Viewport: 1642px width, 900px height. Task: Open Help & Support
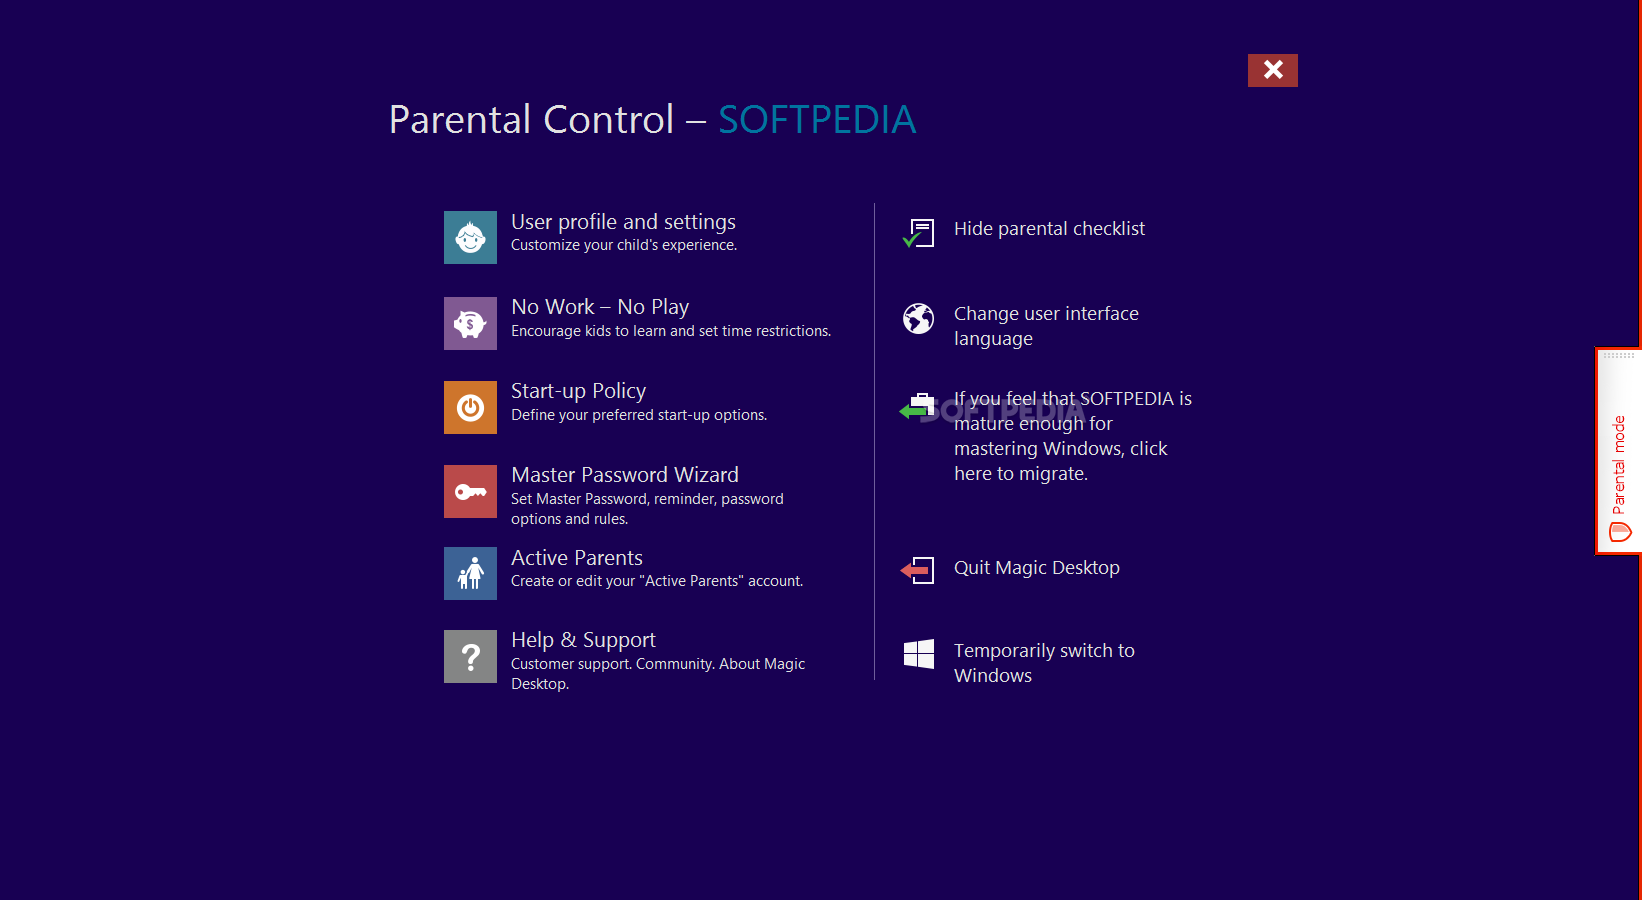(x=583, y=640)
